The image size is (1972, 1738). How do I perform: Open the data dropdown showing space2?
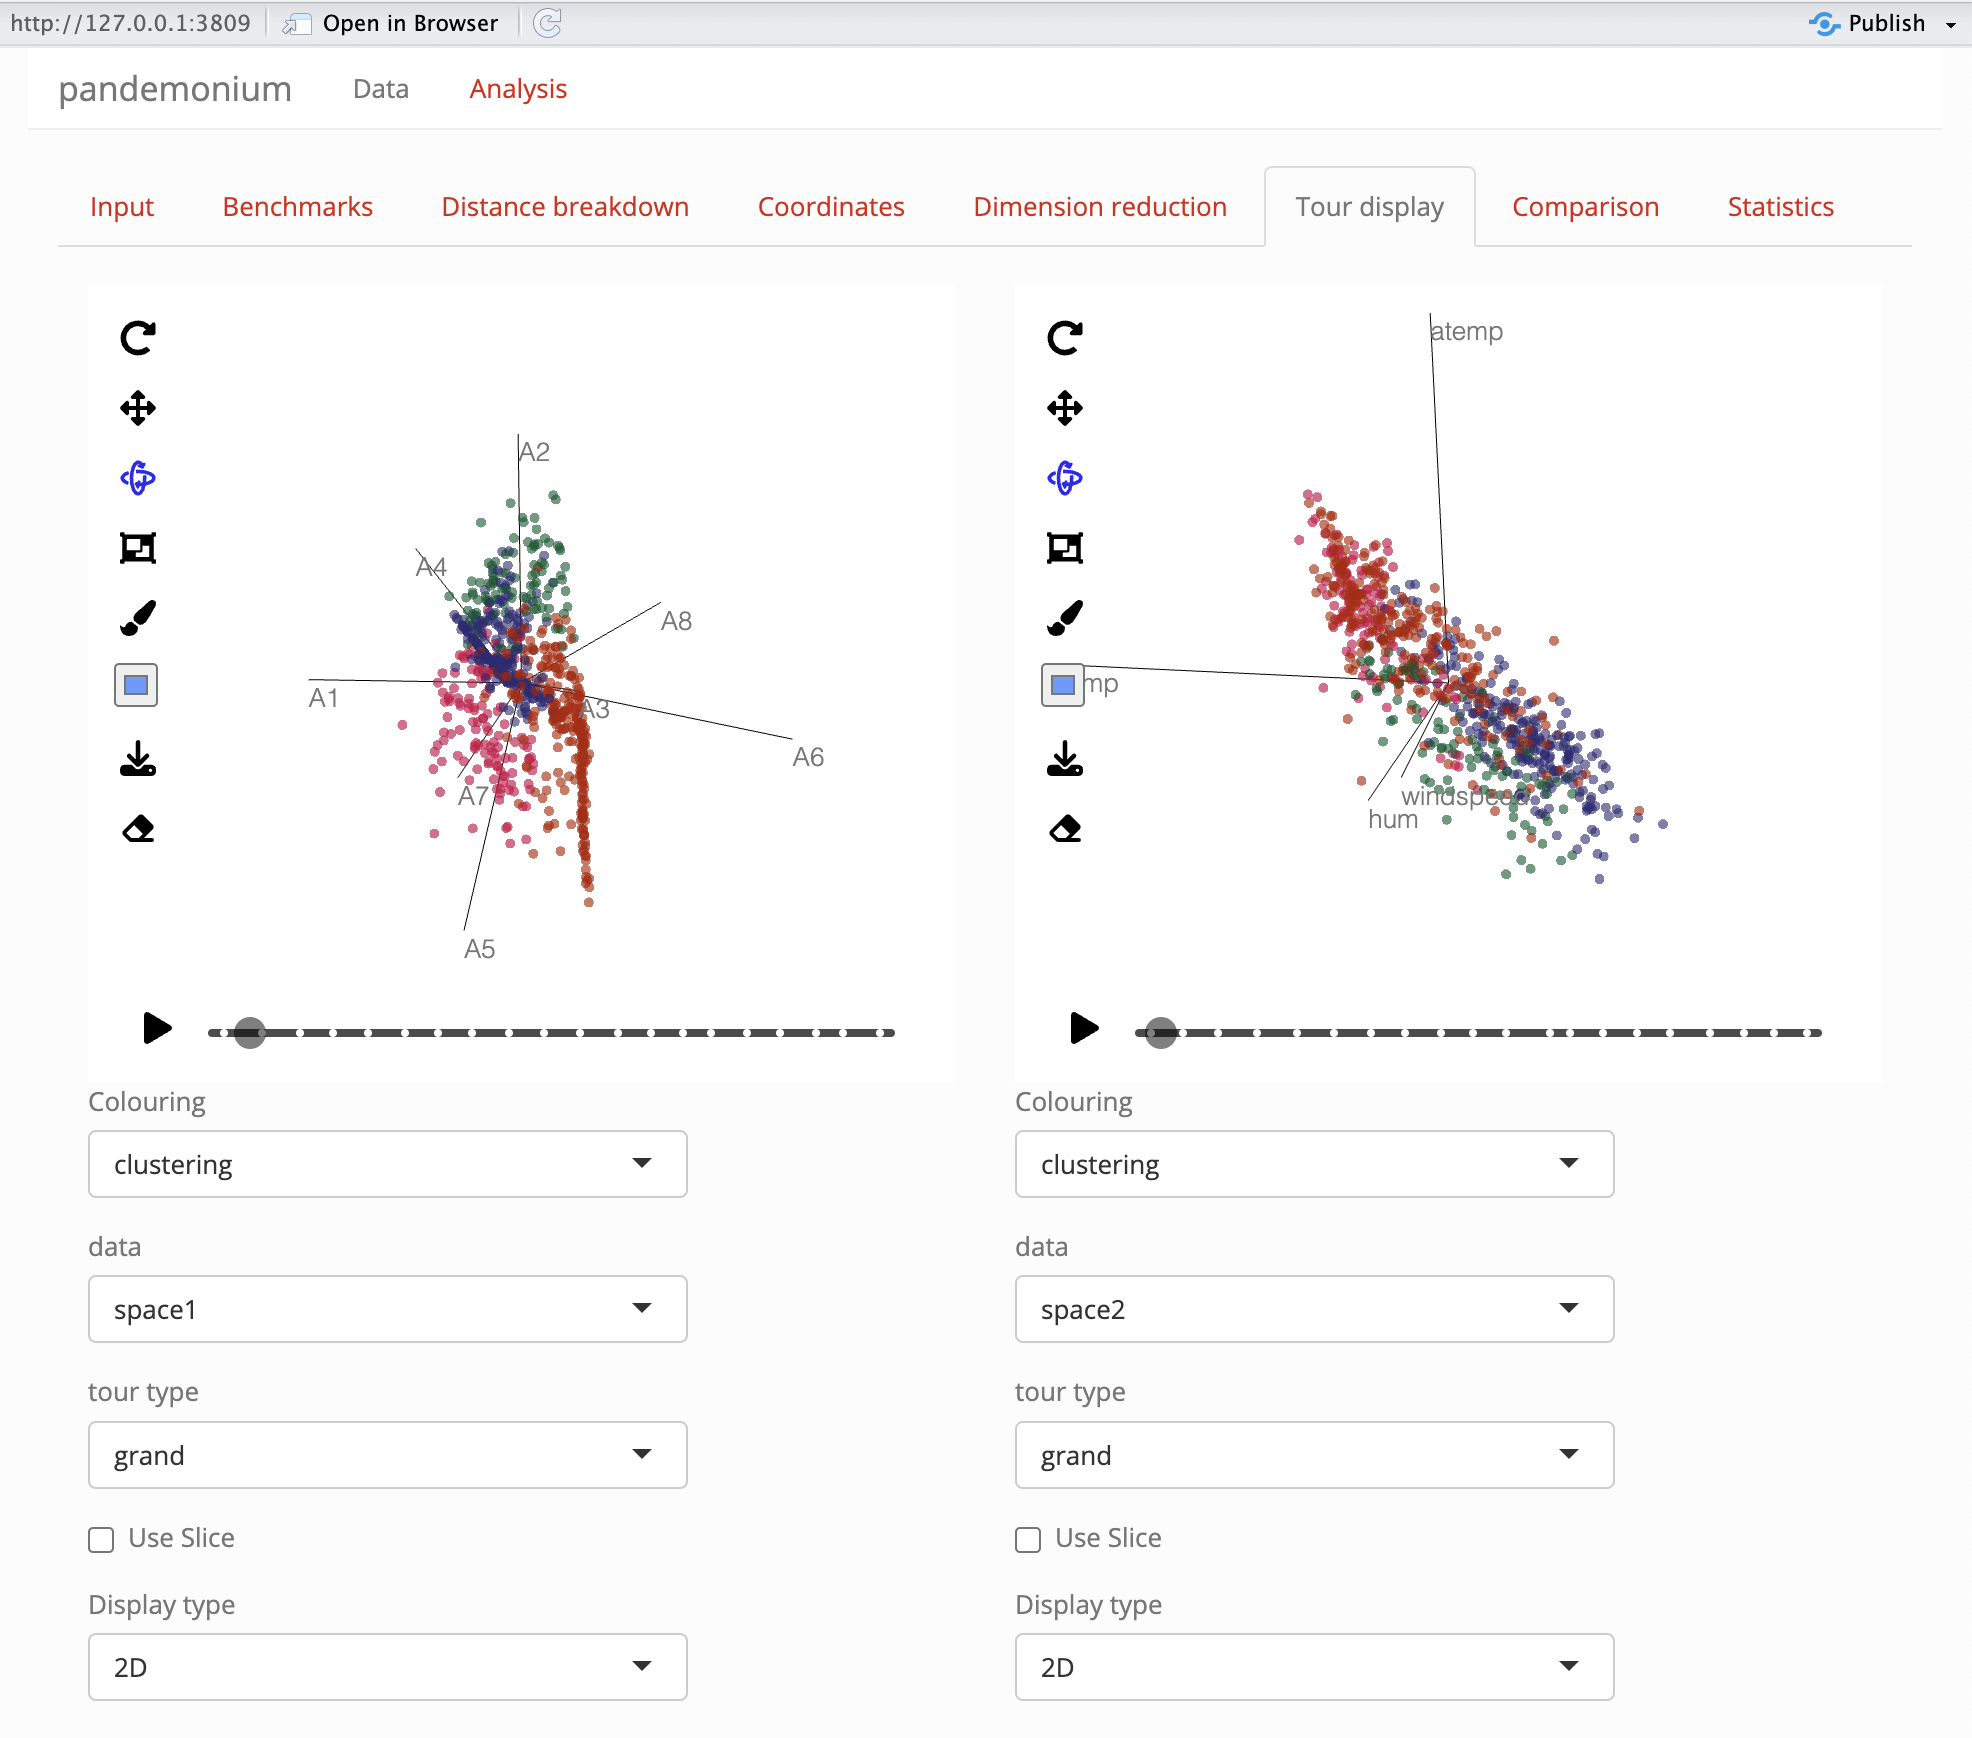[x=1314, y=1309]
